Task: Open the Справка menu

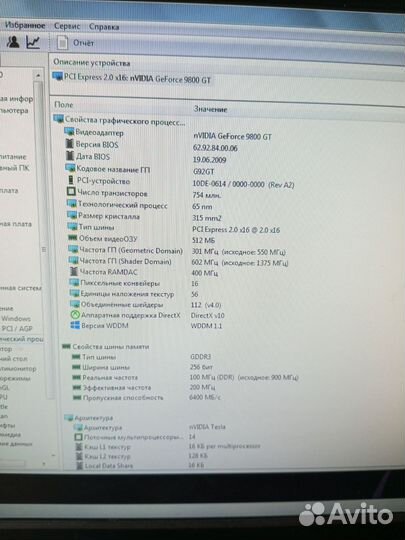Action: pos(104,27)
